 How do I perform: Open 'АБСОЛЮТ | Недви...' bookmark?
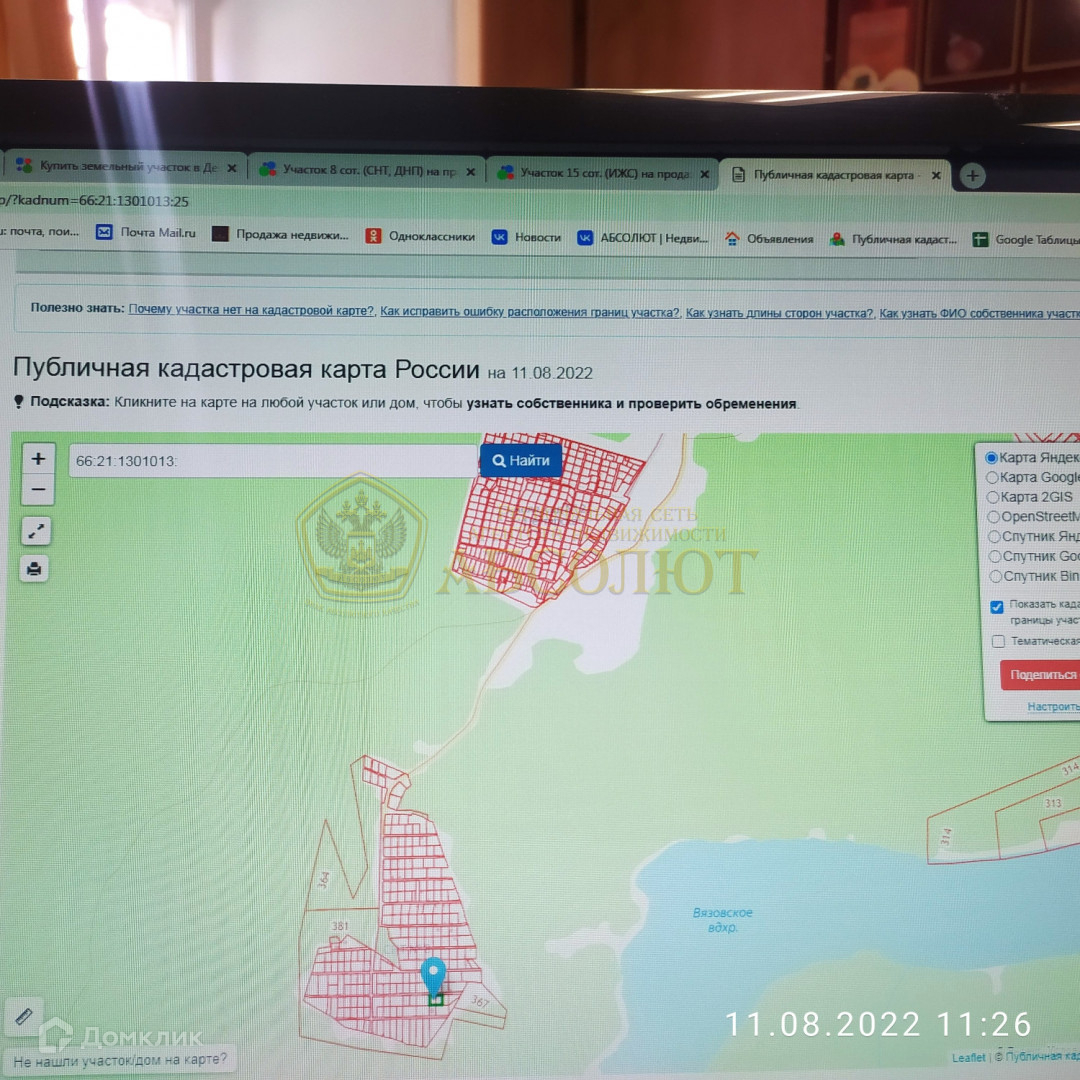tap(643, 238)
